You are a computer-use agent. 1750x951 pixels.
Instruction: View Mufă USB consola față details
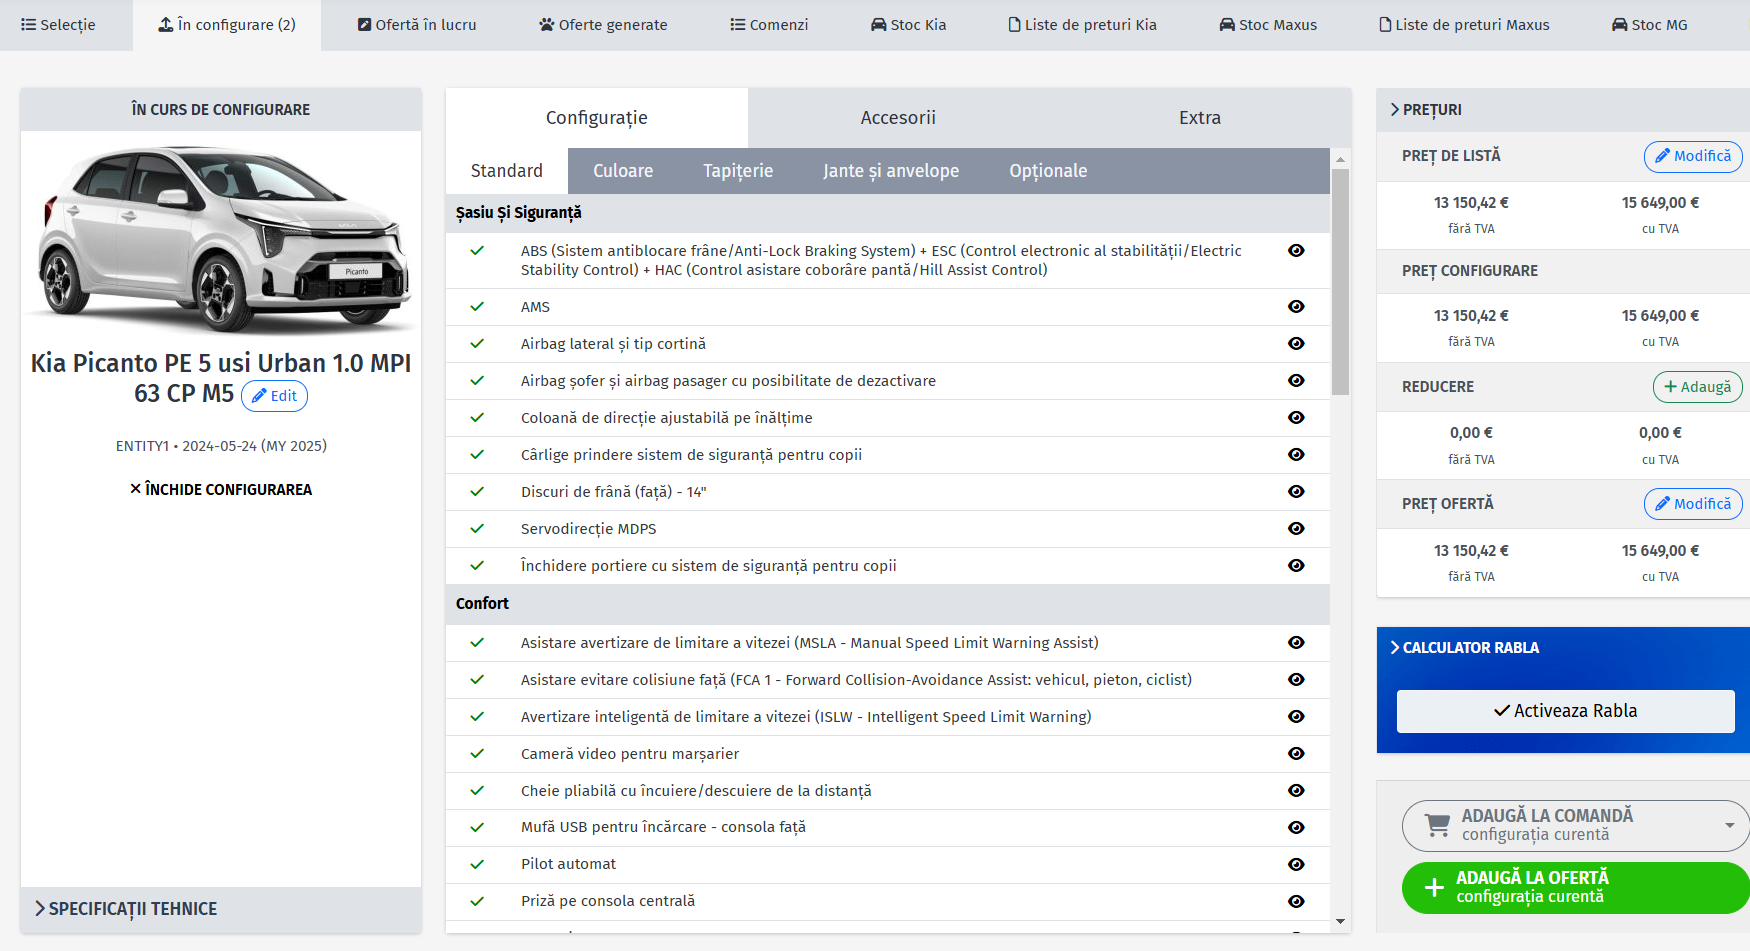click(1296, 828)
